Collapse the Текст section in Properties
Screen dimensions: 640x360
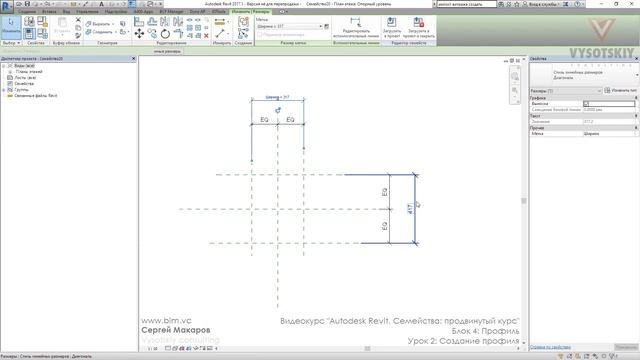click(x=636, y=116)
